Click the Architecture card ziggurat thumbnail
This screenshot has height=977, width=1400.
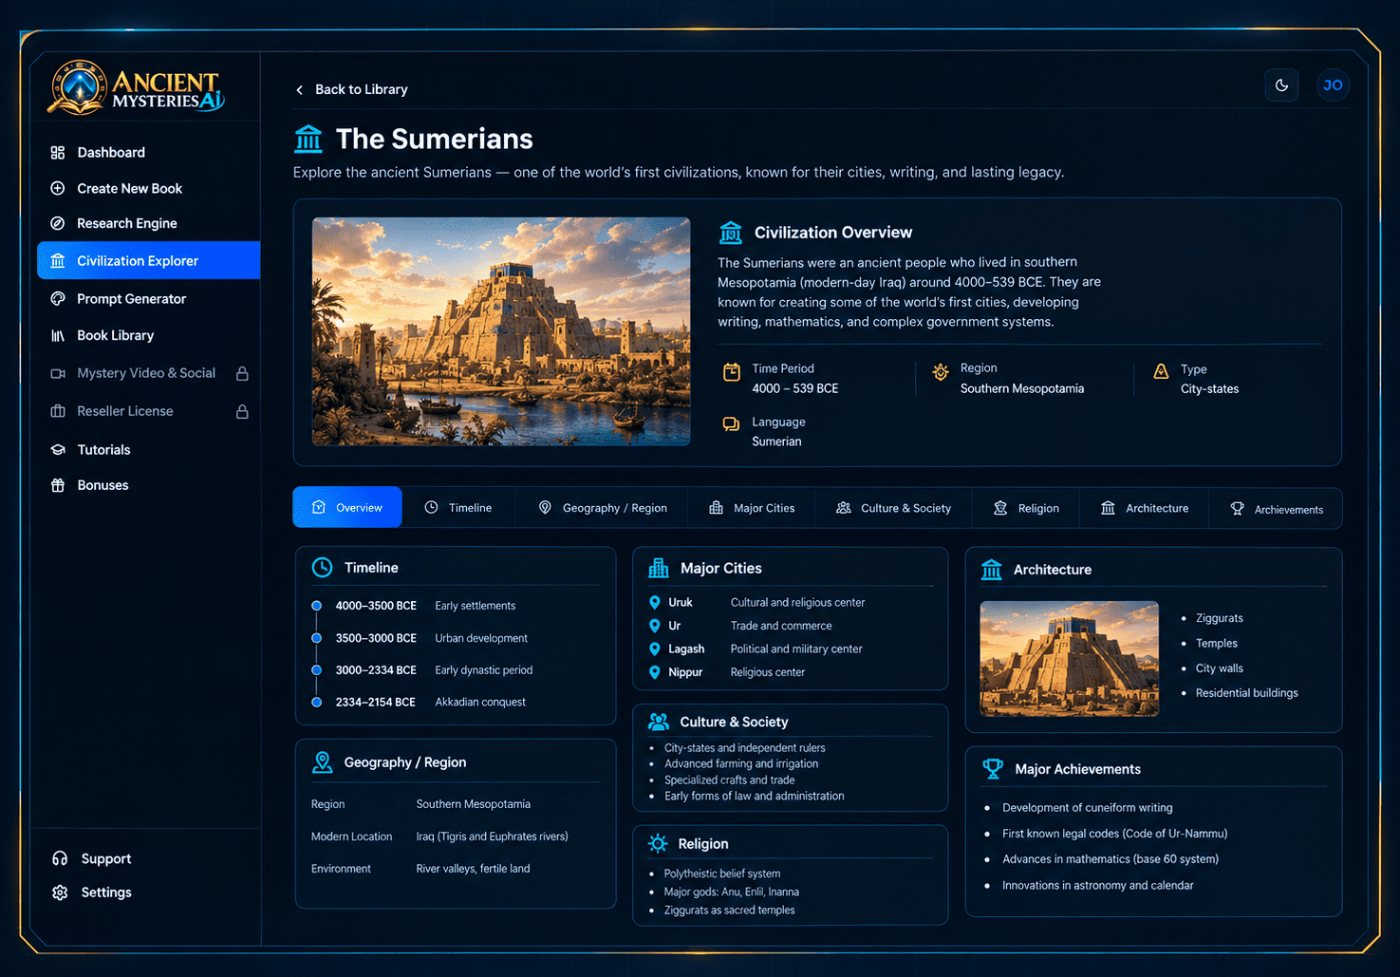1069,659
